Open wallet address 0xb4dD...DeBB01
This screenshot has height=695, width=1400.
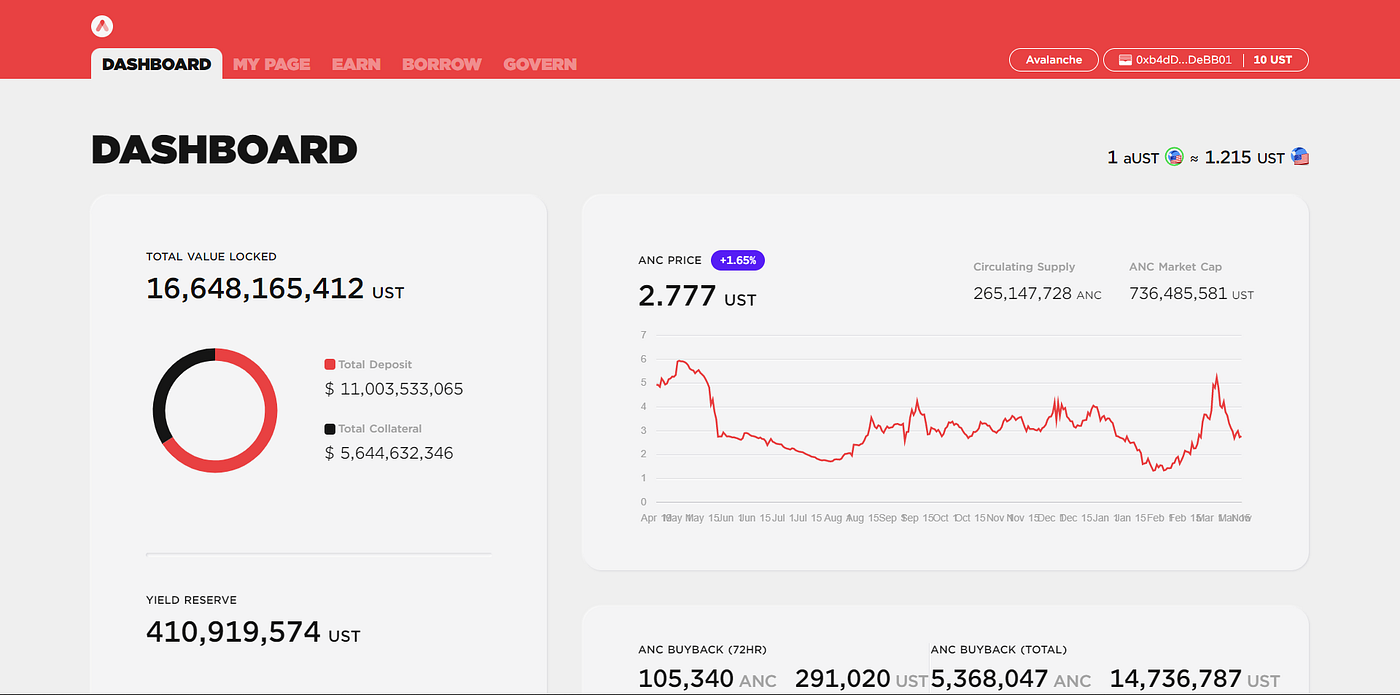tap(1184, 60)
